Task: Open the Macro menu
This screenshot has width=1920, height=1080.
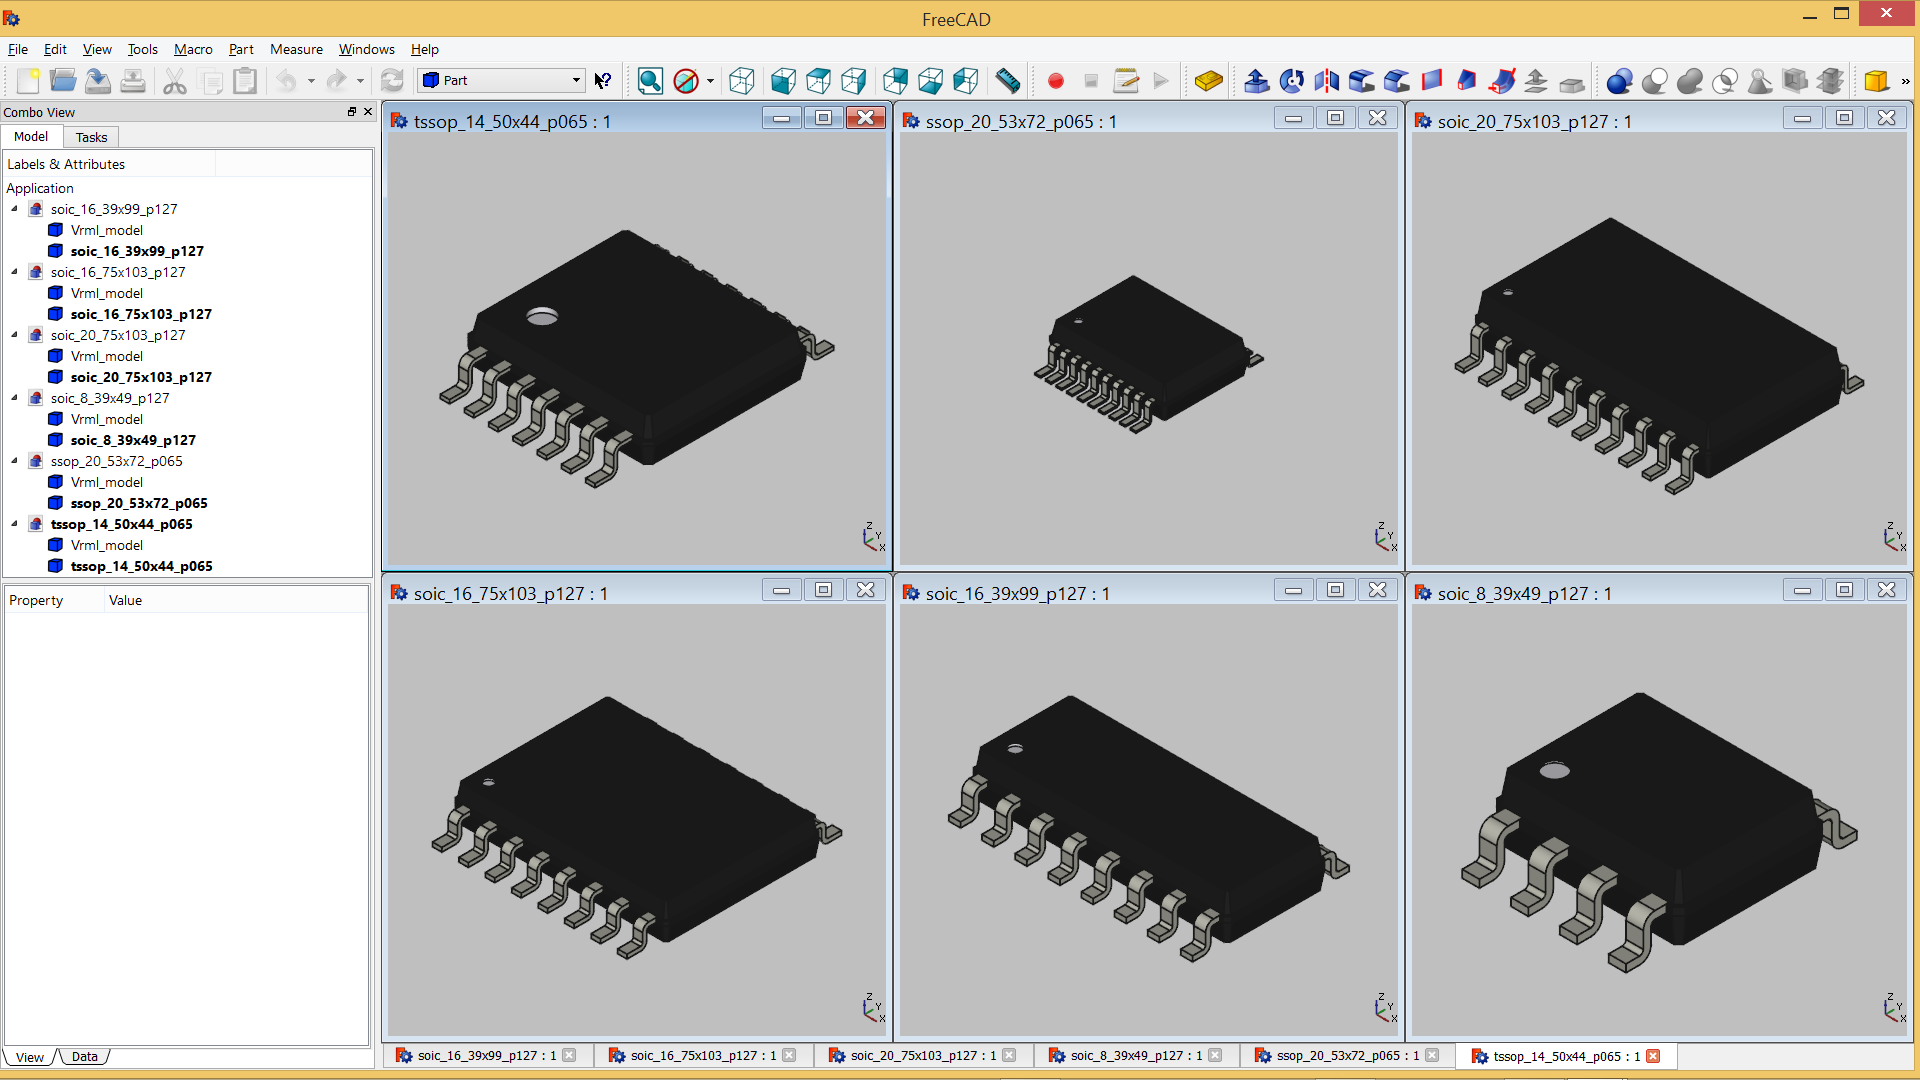Action: click(x=192, y=49)
